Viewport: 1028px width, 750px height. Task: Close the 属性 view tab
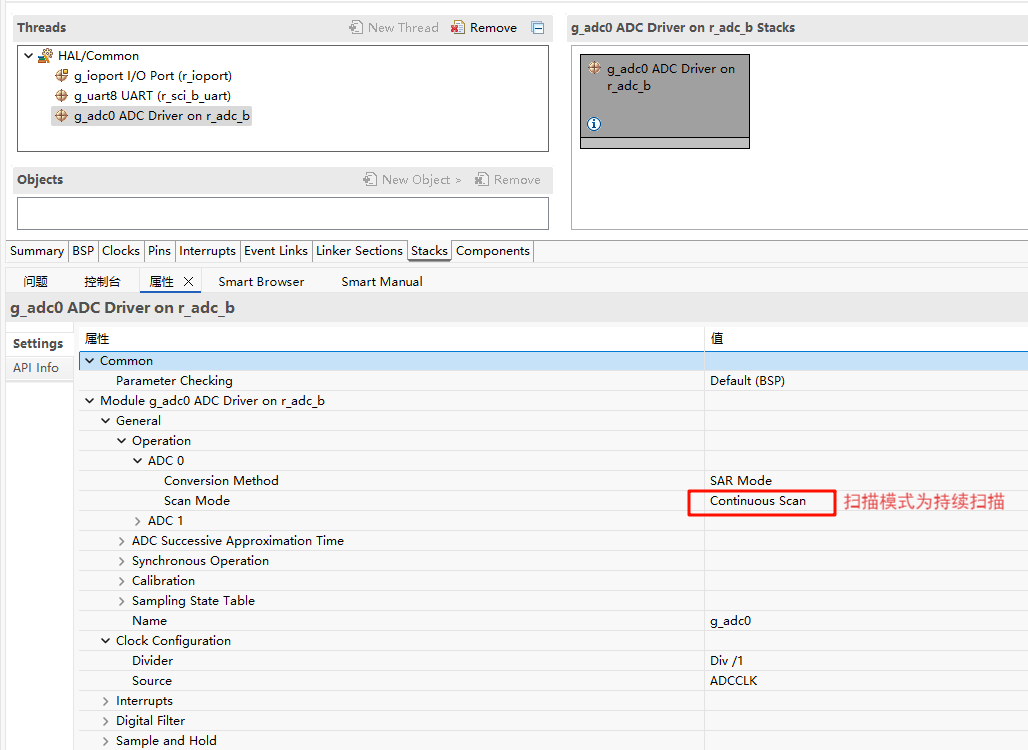188,282
